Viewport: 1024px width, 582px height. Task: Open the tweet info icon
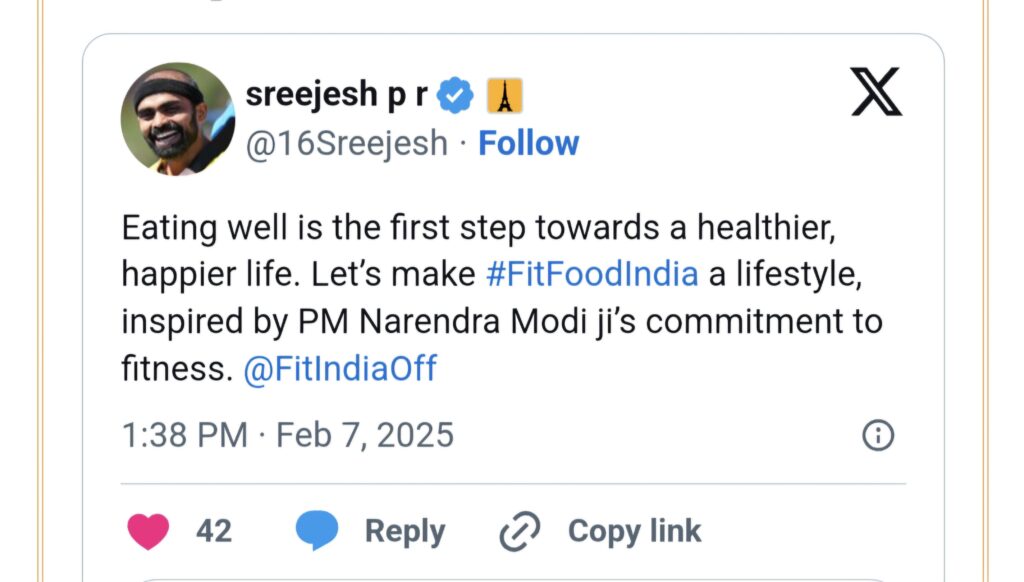[x=877, y=435]
